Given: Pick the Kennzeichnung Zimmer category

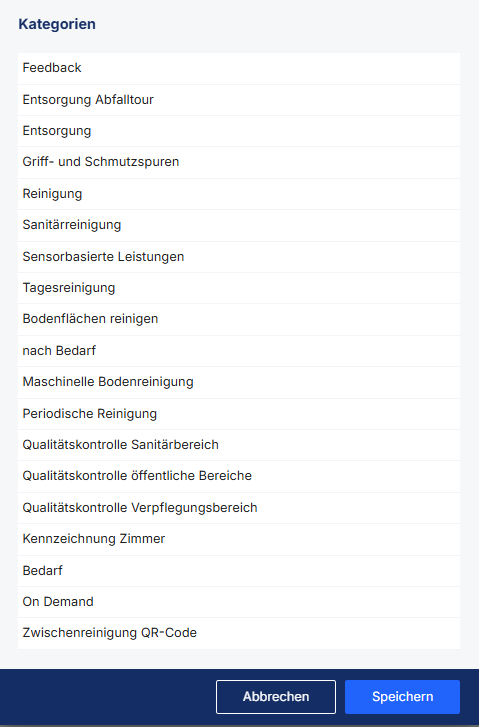Looking at the screenshot, I should [239, 539].
